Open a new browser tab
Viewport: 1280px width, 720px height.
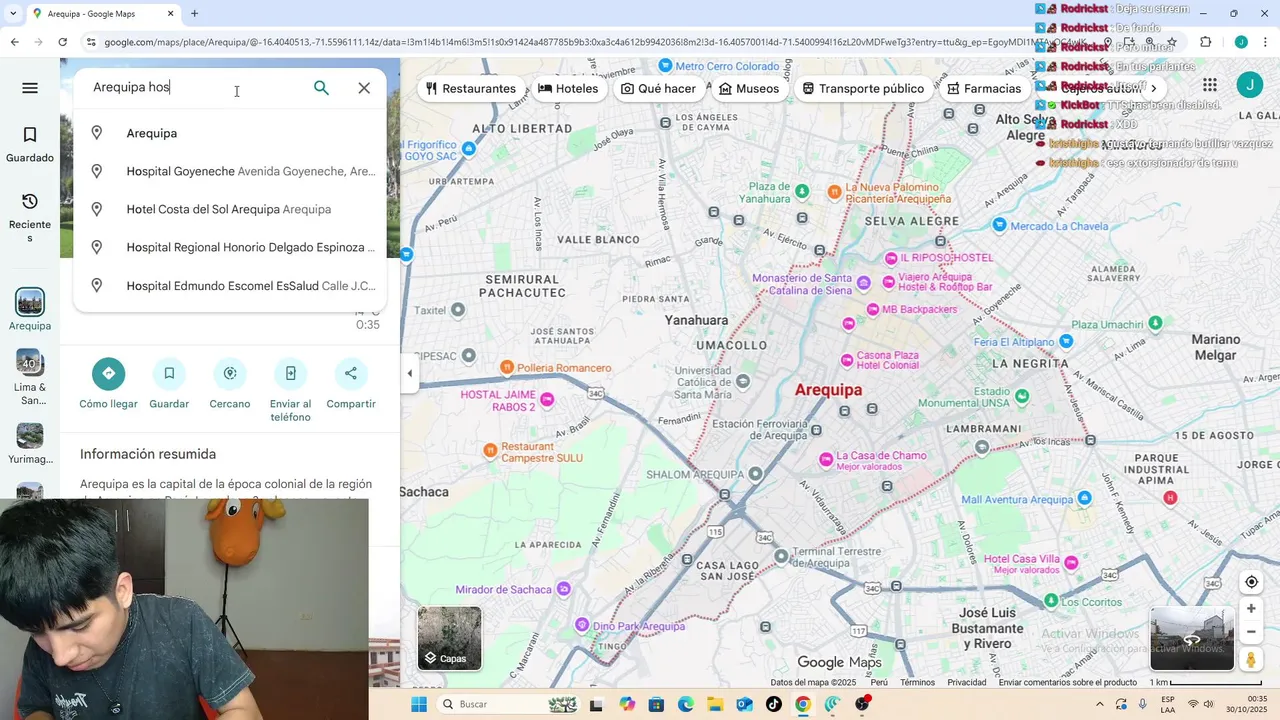click(x=194, y=13)
